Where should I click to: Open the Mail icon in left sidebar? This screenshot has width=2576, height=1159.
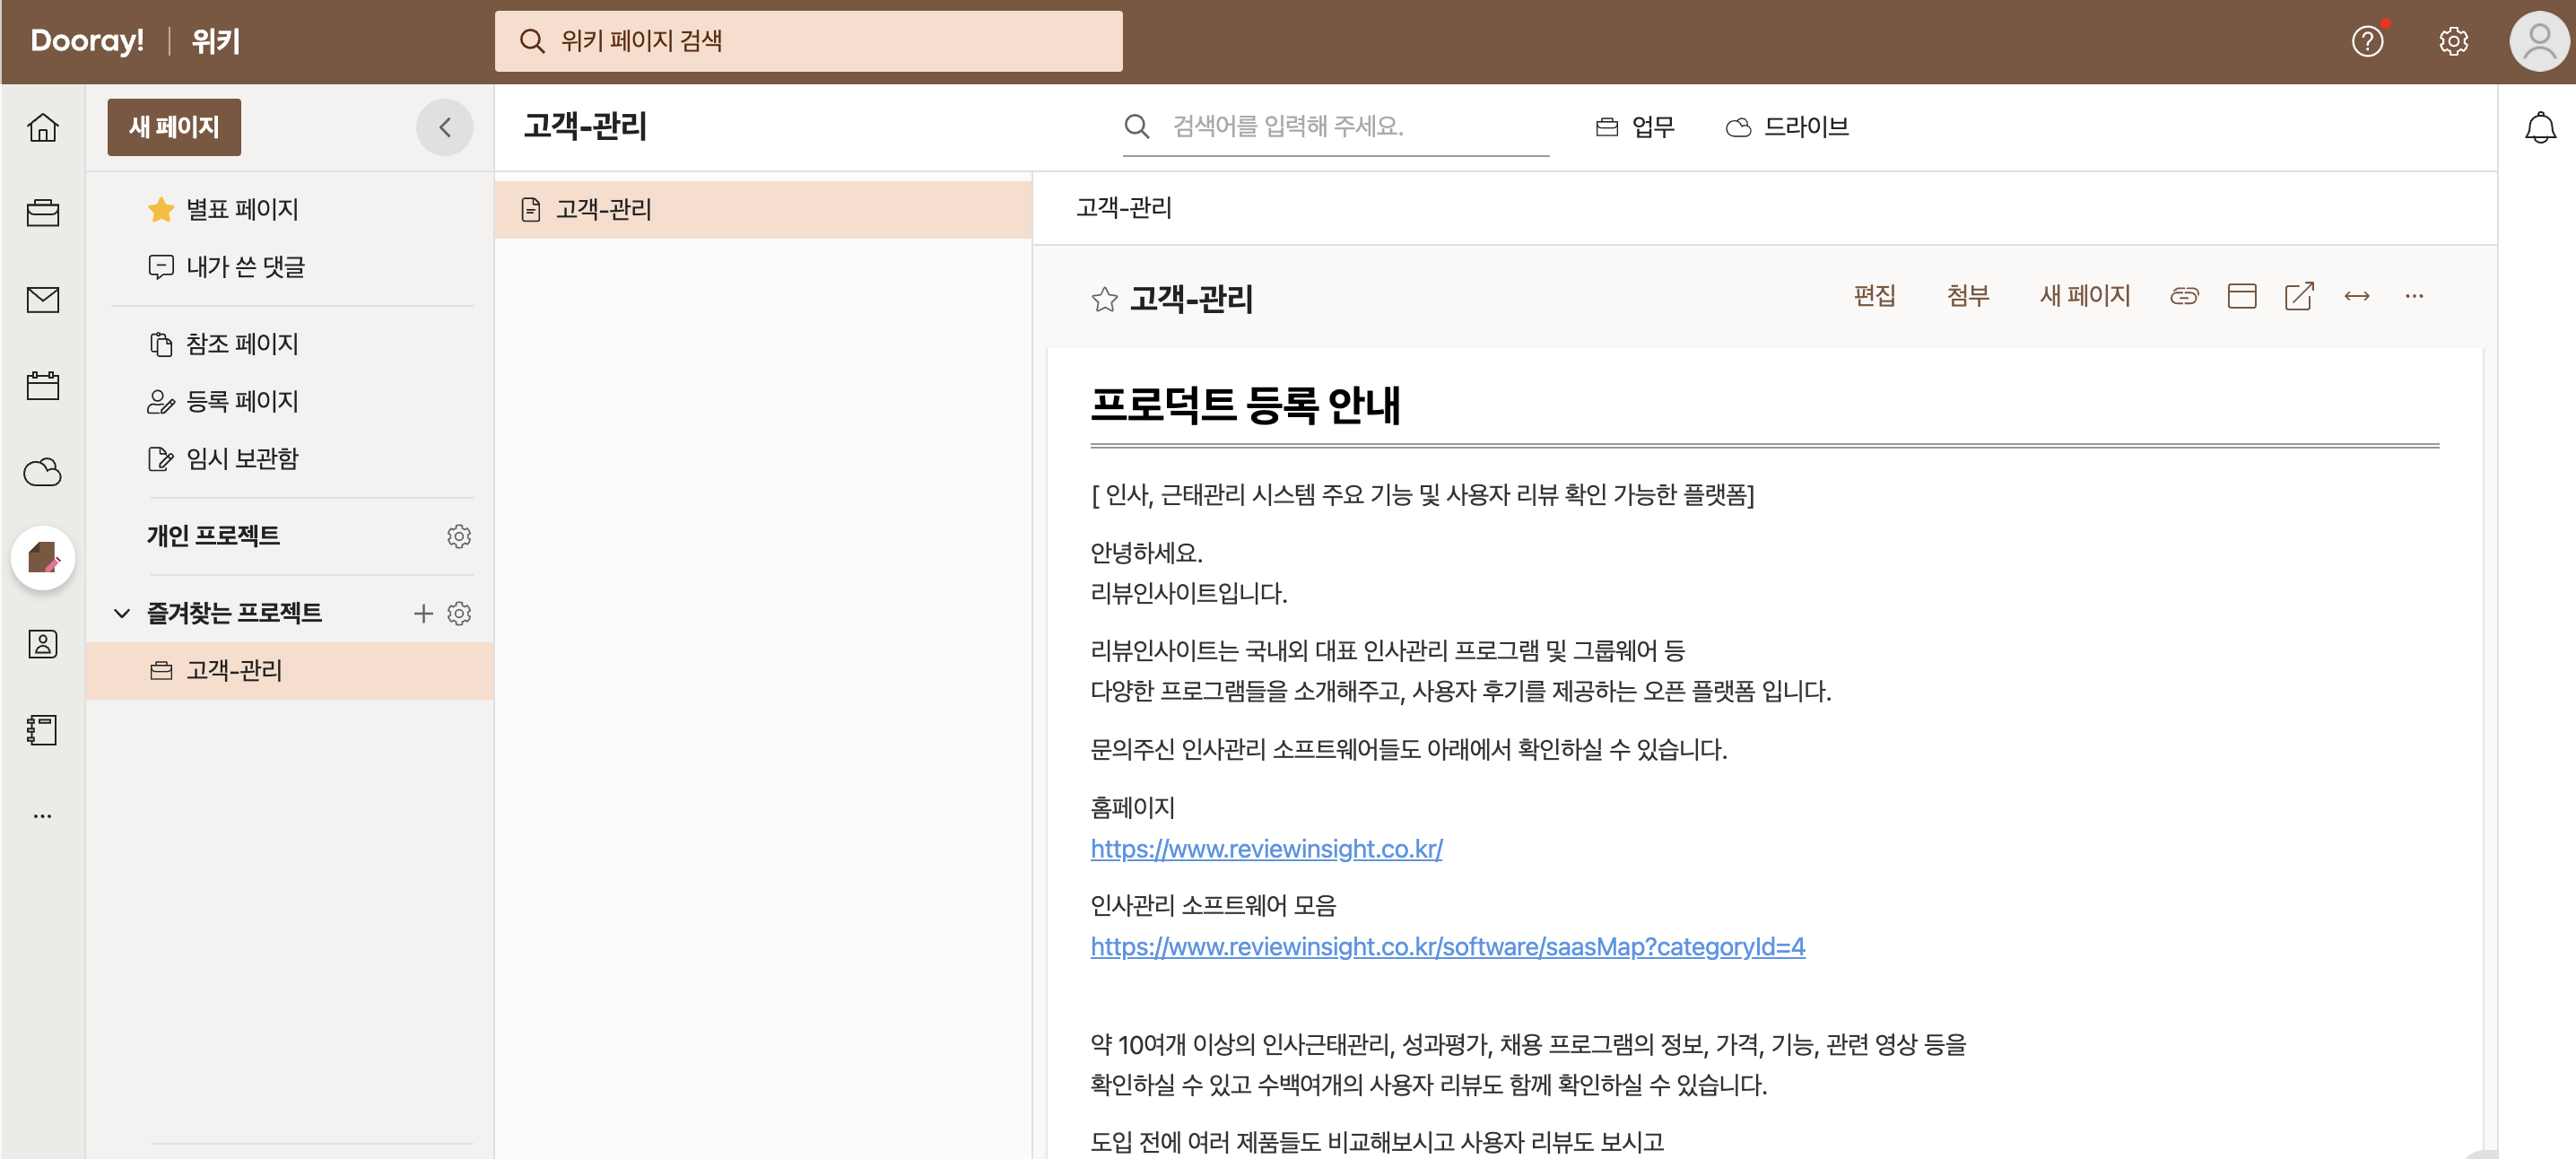click(42, 299)
